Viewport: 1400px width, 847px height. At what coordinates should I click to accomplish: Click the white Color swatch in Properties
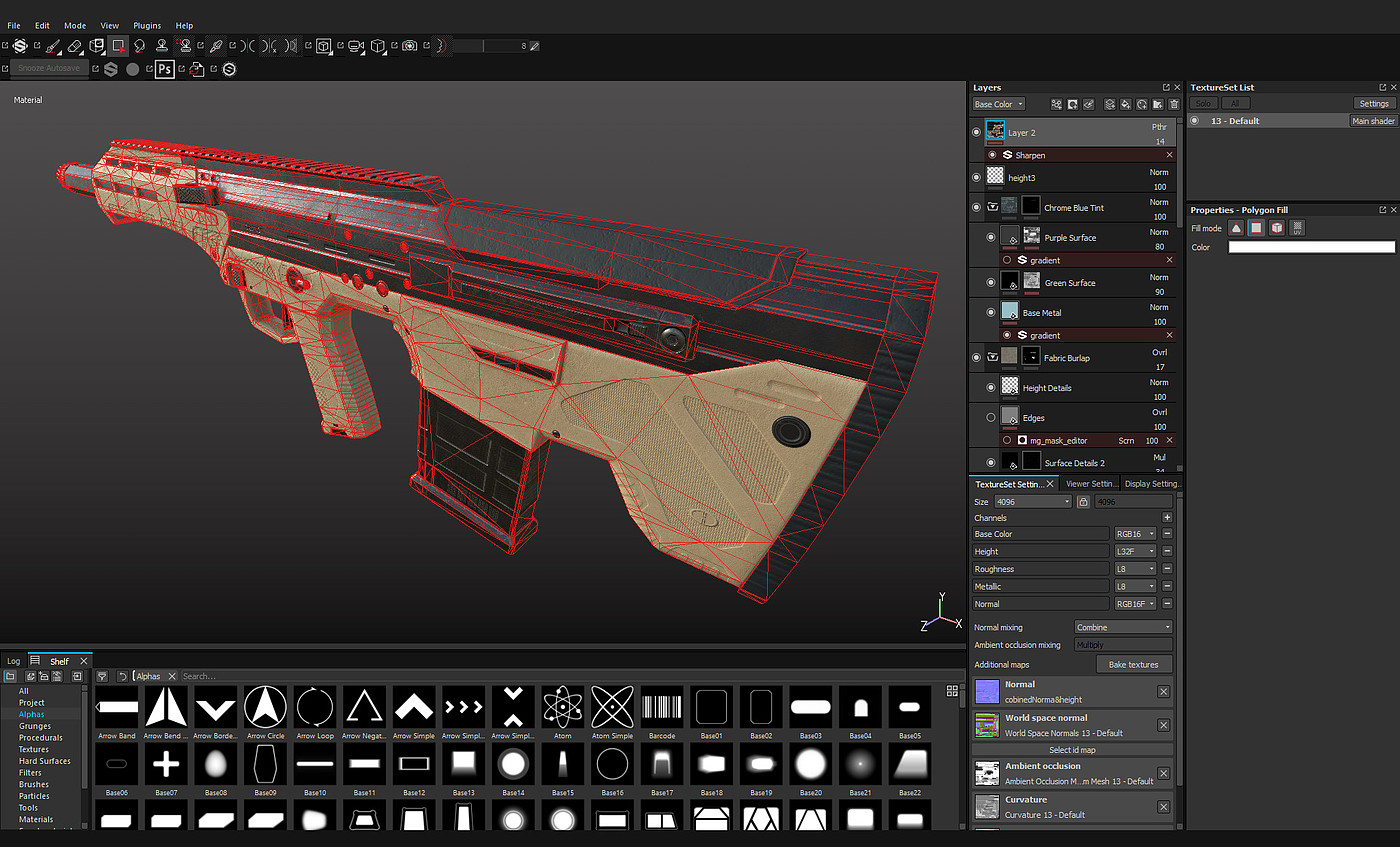tap(1310, 247)
